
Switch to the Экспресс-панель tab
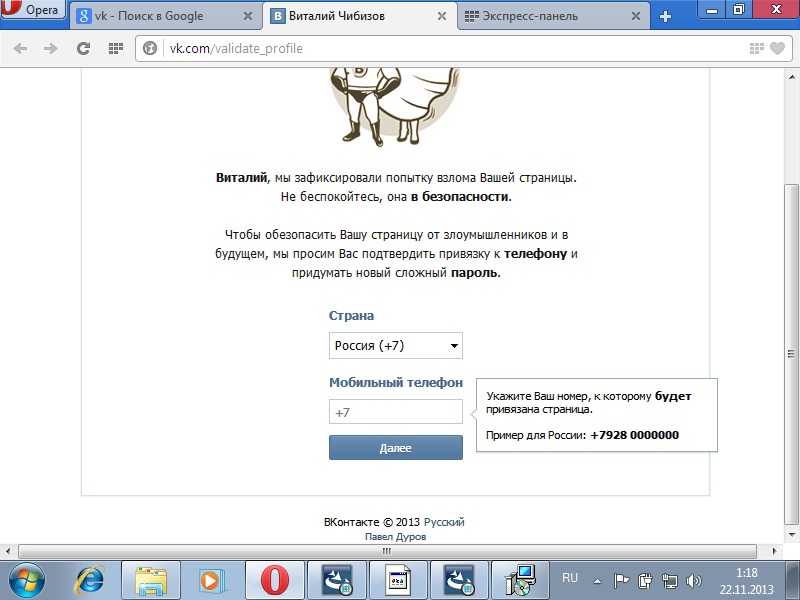553,16
